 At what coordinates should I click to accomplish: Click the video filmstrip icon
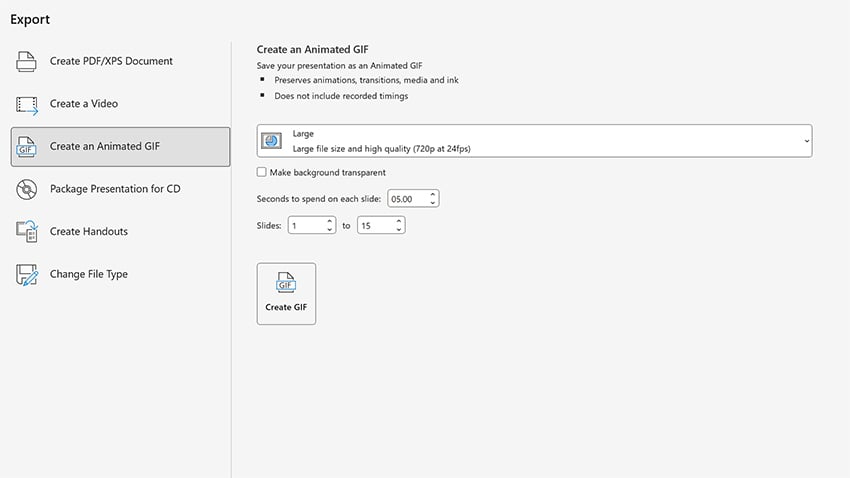27,104
